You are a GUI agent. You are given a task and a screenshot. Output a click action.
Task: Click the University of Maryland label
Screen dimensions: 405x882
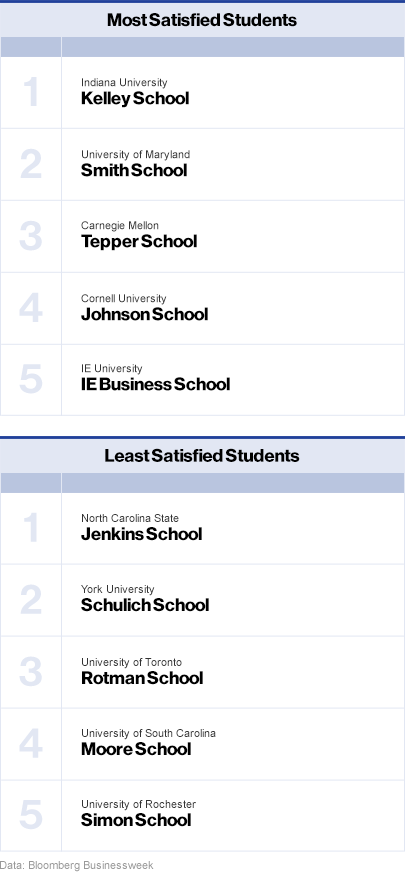tap(136, 154)
